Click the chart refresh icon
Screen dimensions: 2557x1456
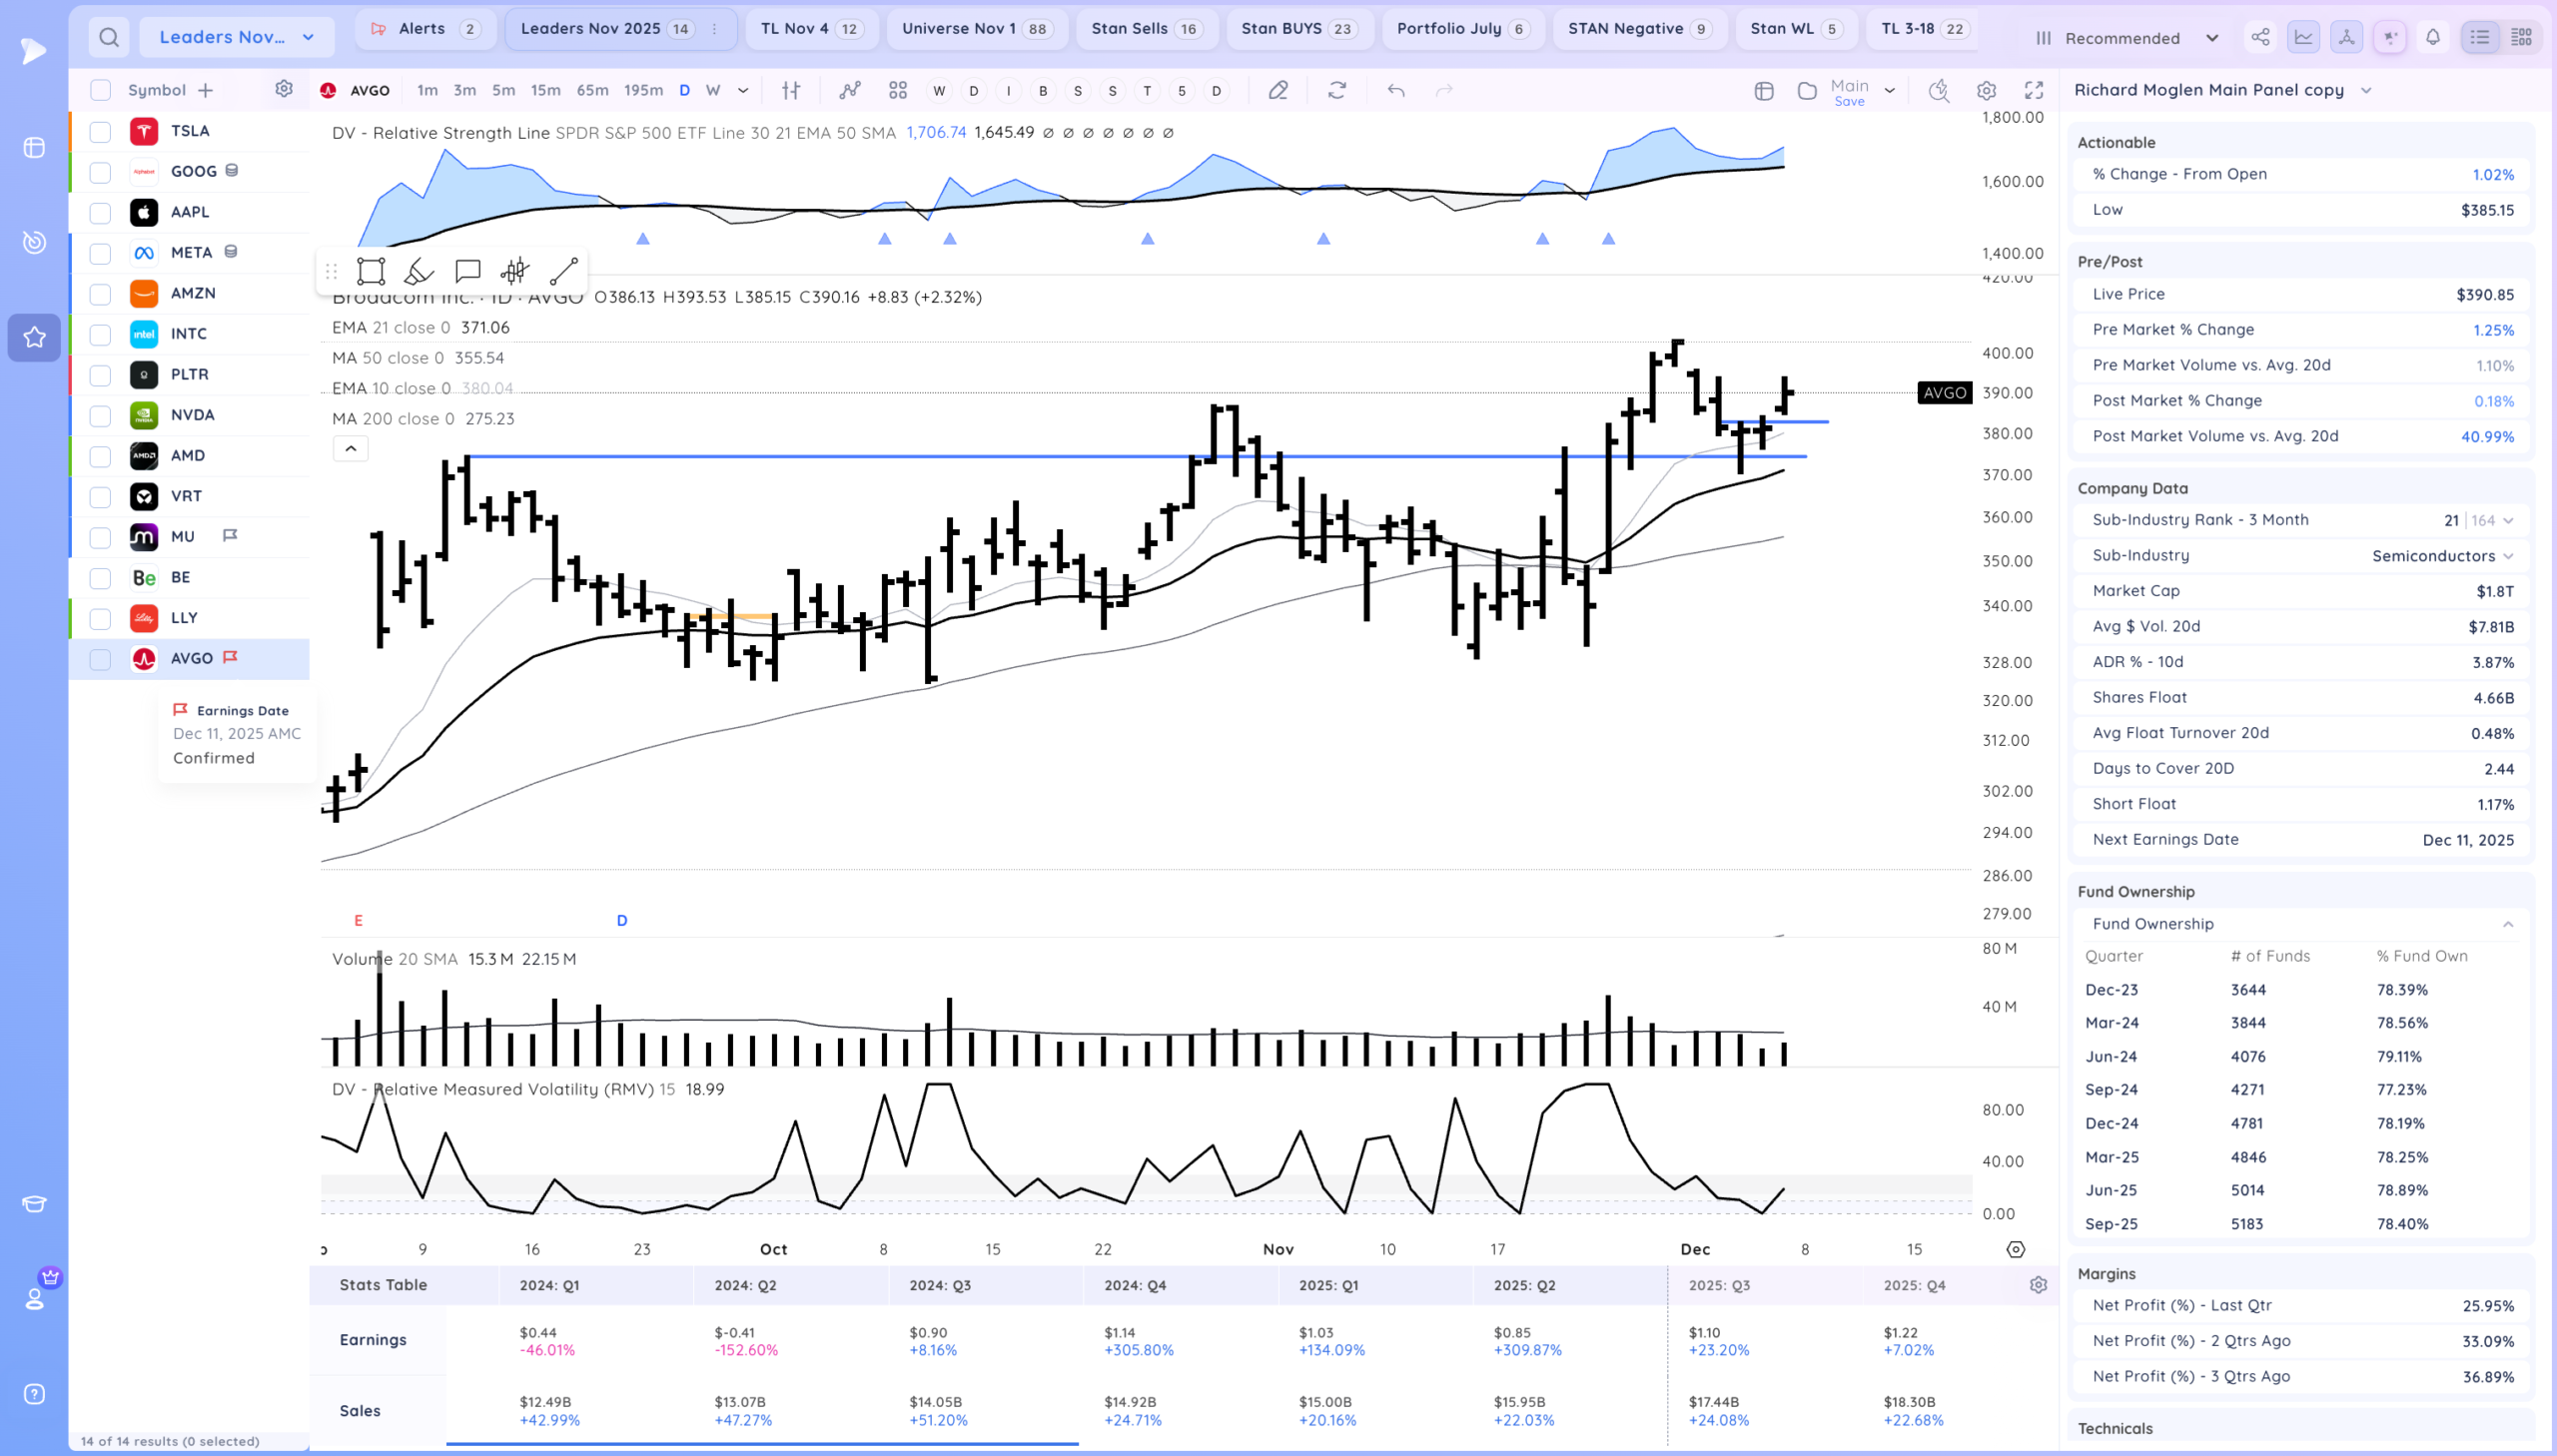[x=1336, y=91]
